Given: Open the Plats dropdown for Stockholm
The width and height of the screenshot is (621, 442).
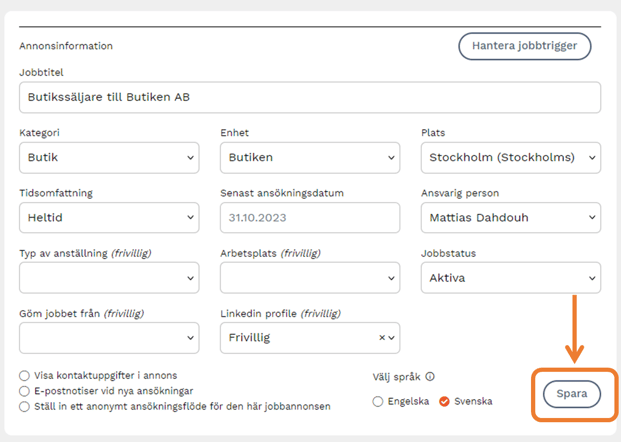Looking at the screenshot, I should click(x=510, y=157).
